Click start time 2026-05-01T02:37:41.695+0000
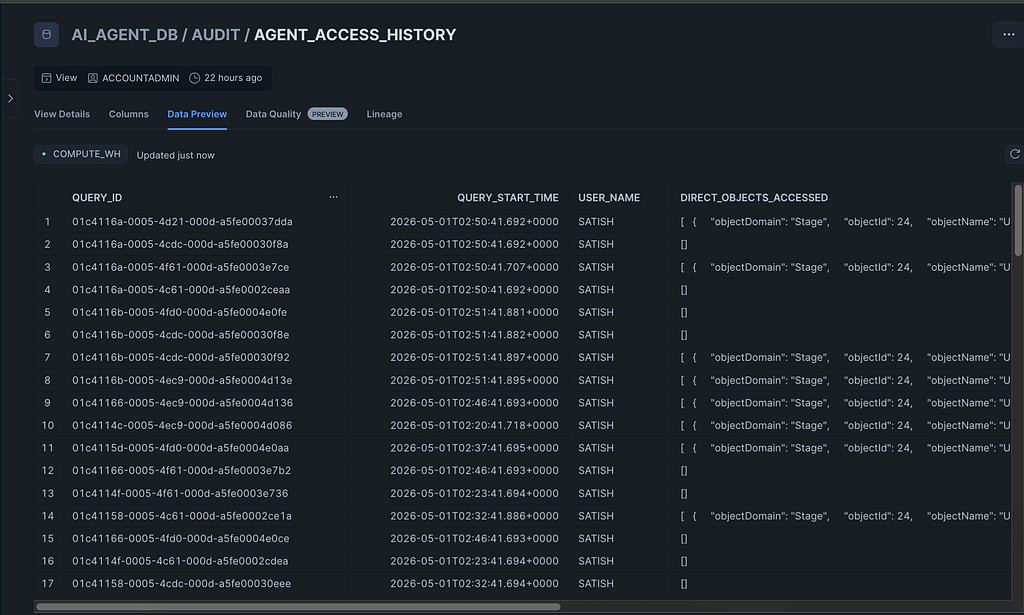 [474, 448]
